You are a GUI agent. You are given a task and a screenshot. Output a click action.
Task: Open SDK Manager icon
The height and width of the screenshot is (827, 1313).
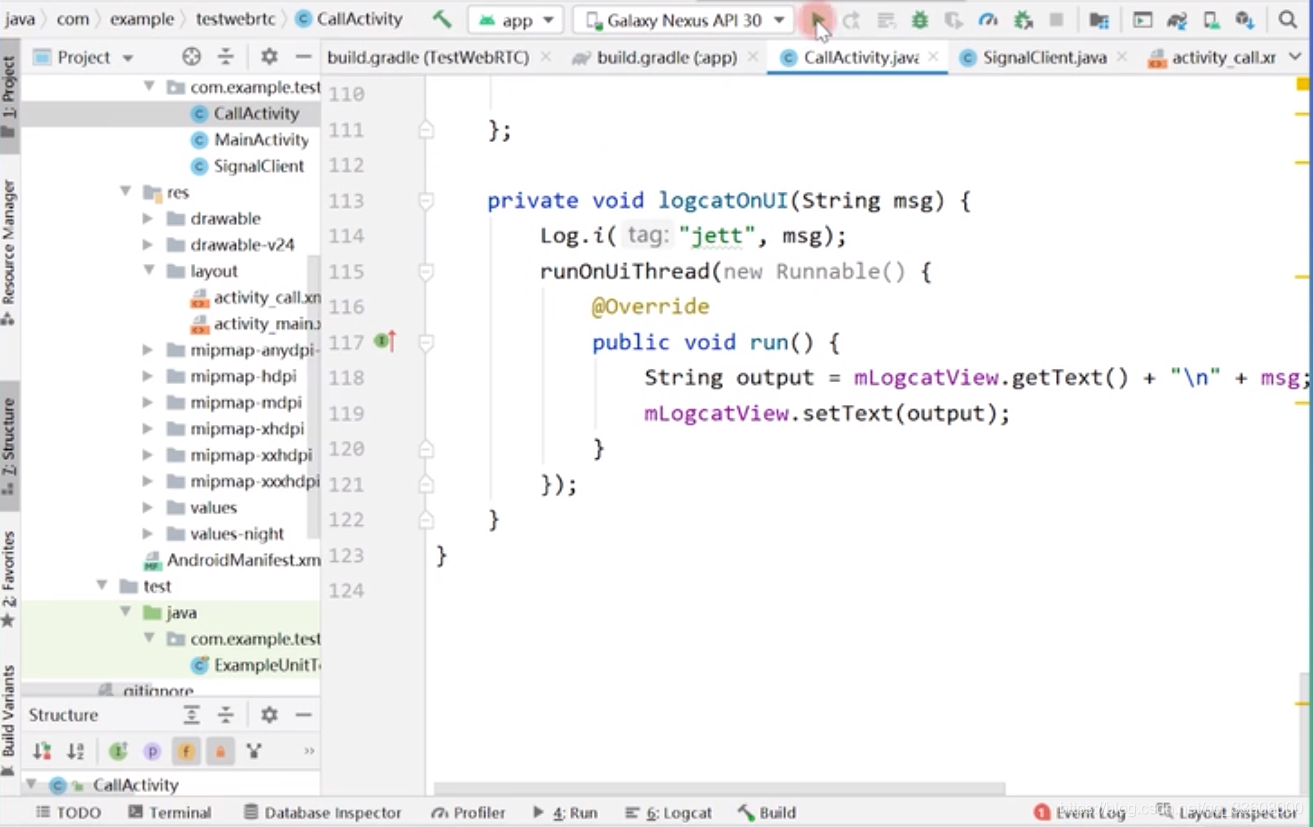pyautogui.click(x=1244, y=20)
